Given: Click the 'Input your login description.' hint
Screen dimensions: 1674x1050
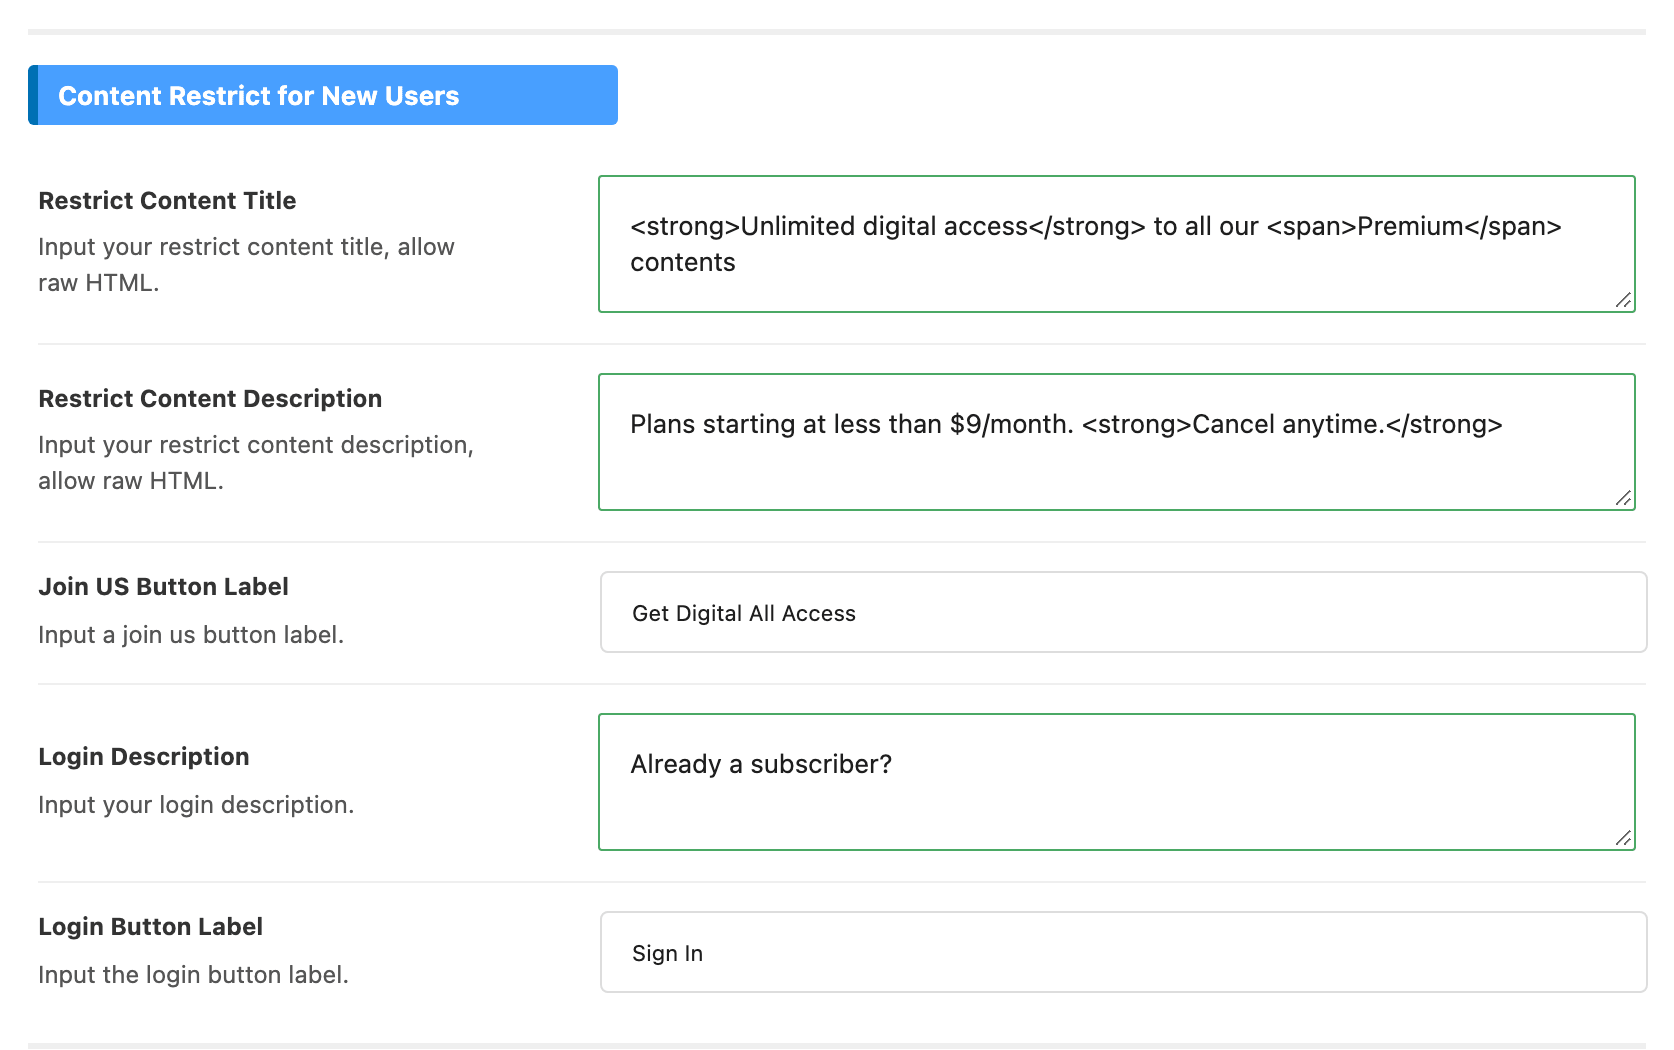Looking at the screenshot, I should click(x=196, y=805).
